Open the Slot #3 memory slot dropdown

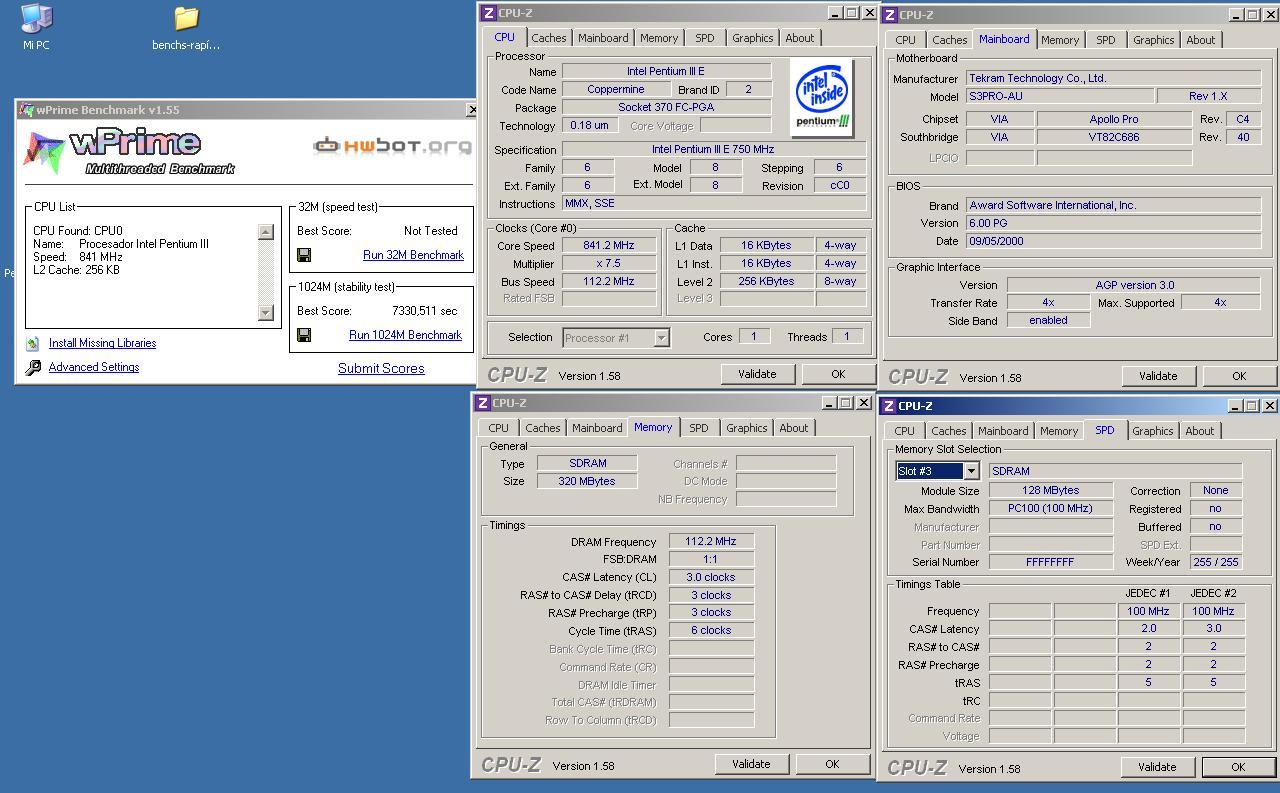click(x=971, y=471)
